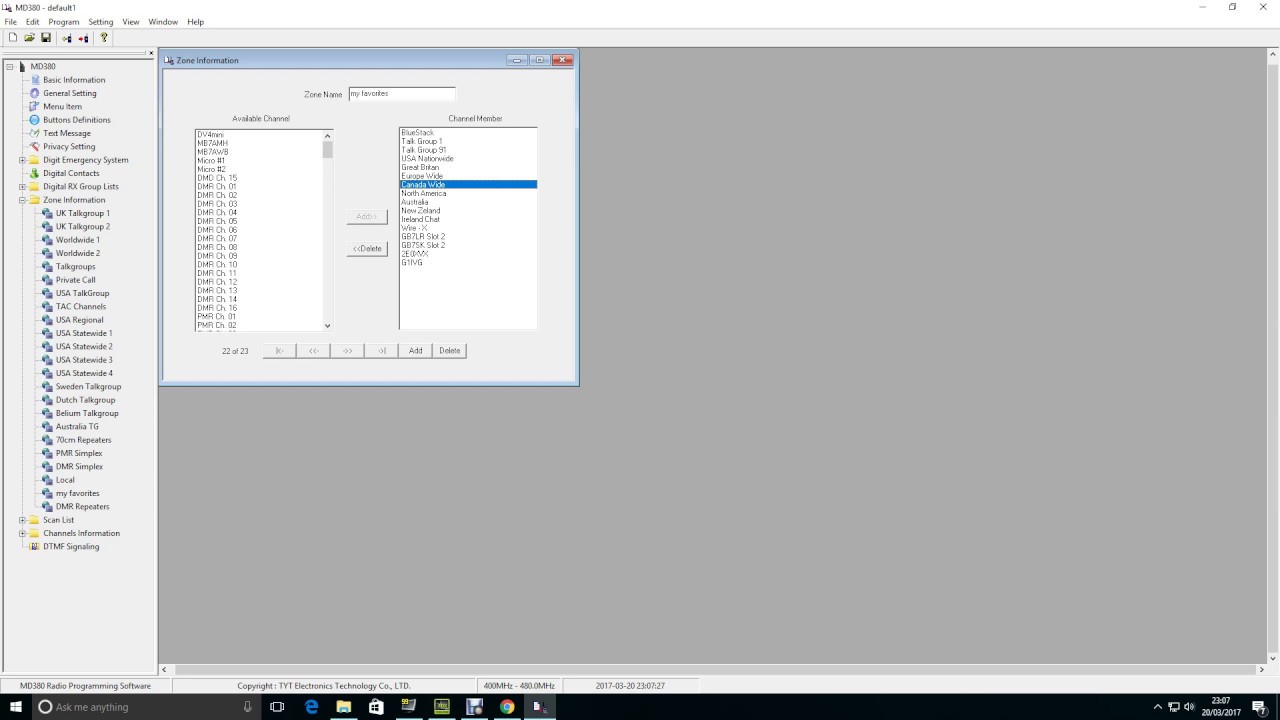
Task: Click the Read from radio toolbar icon
Action: click(67, 38)
